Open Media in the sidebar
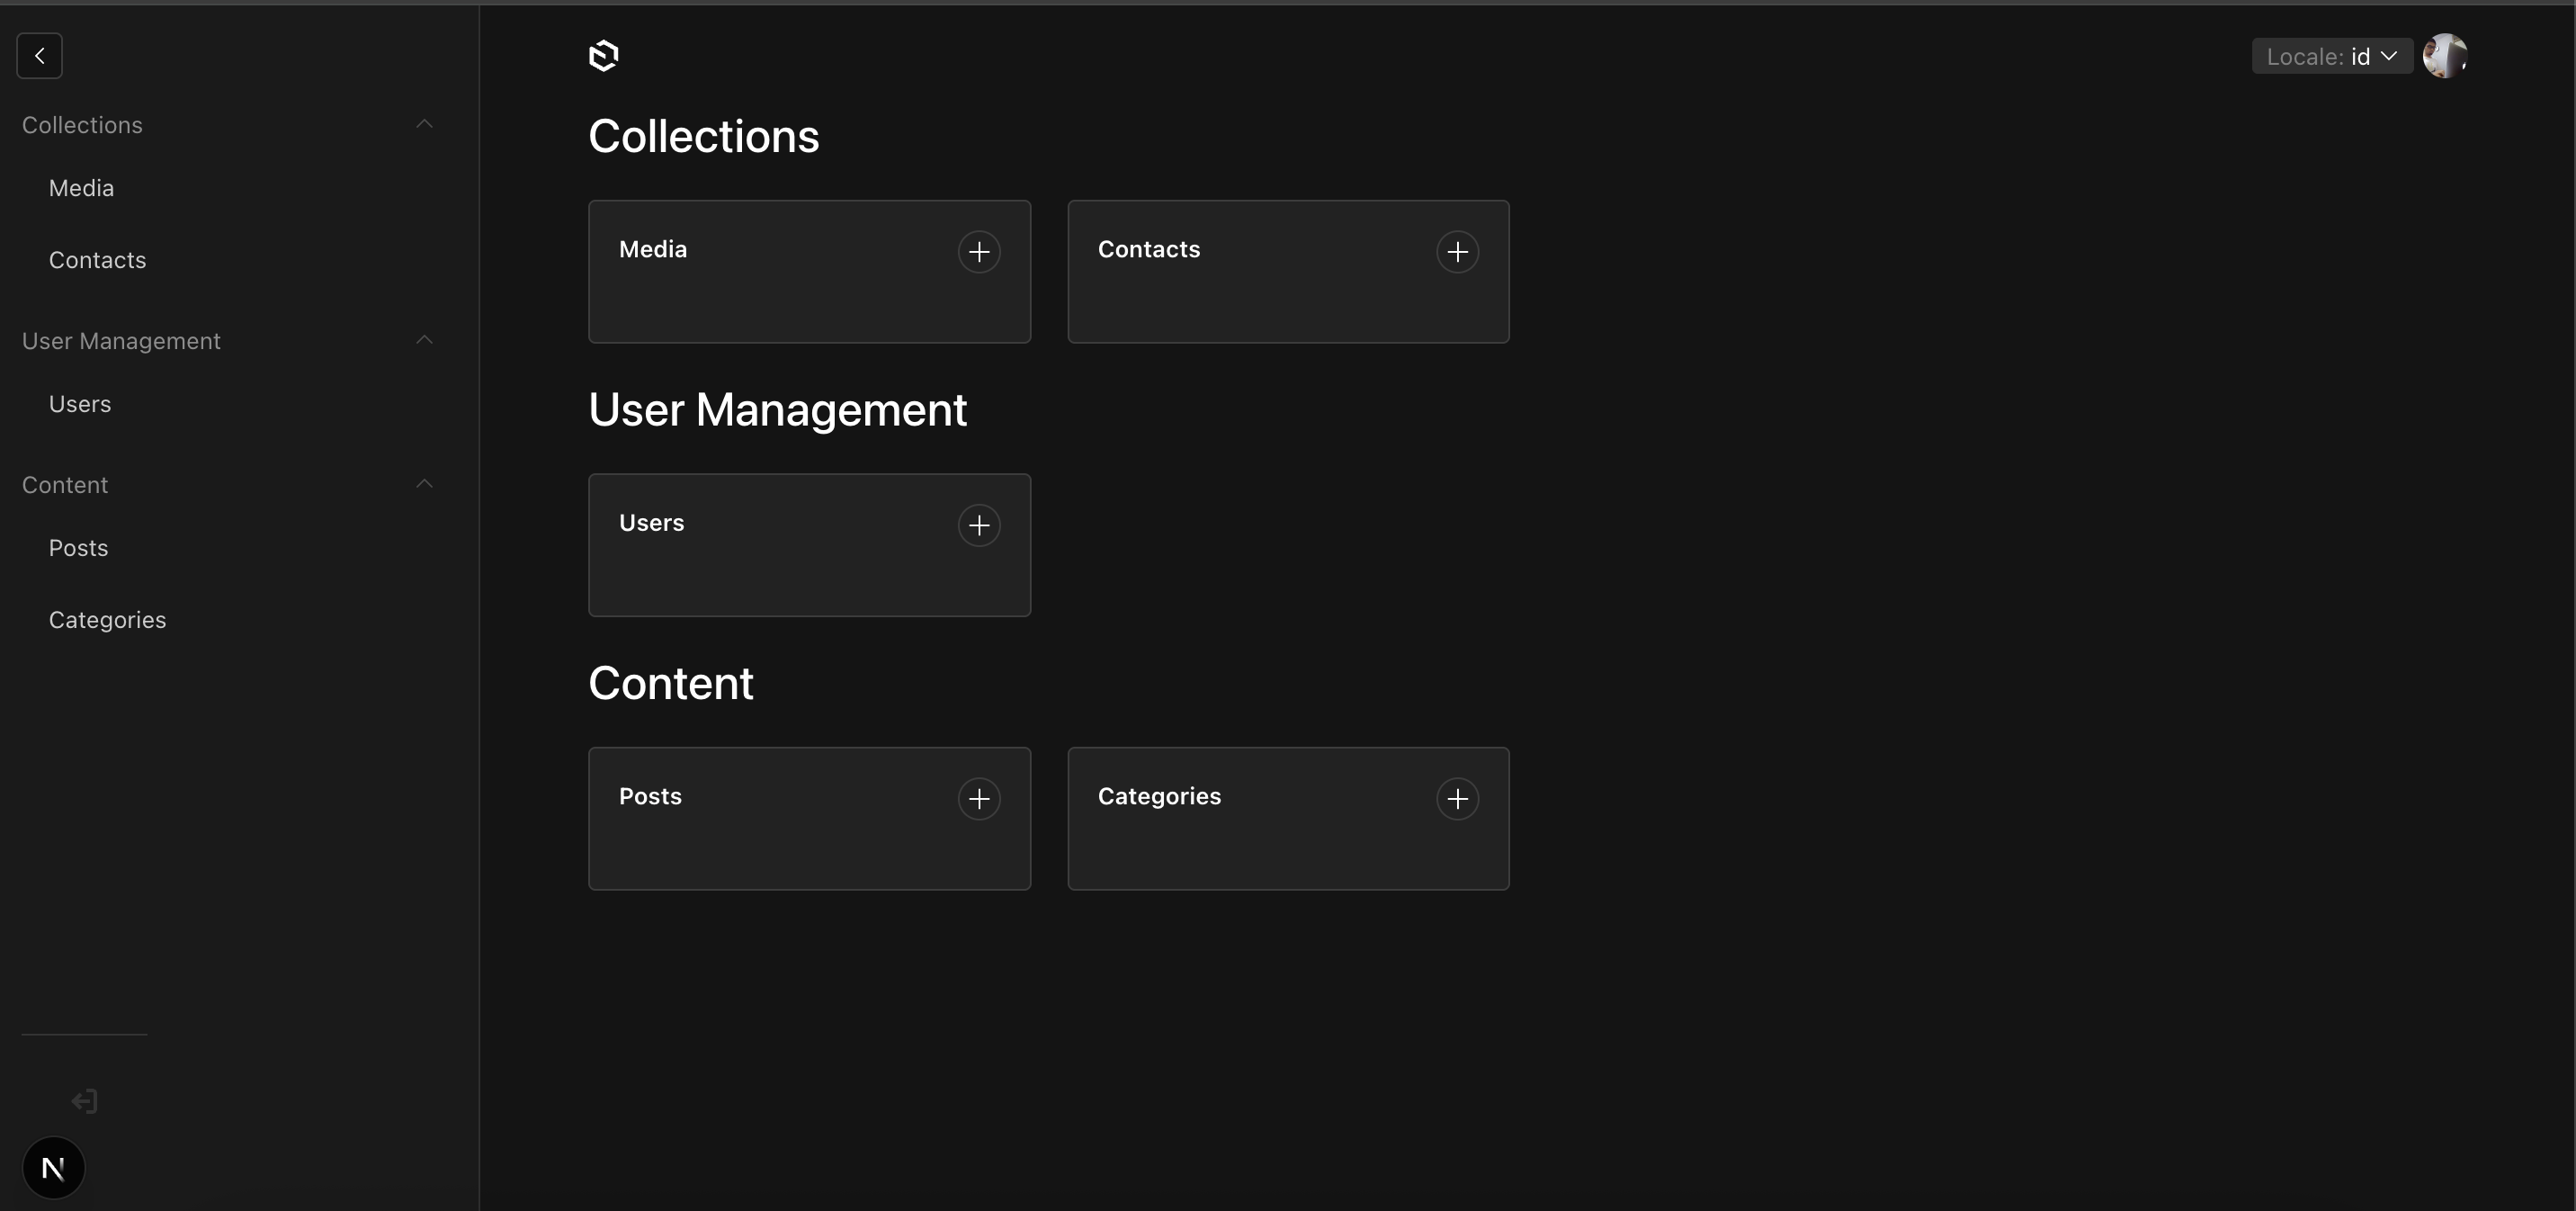The image size is (2576, 1211). (81, 188)
